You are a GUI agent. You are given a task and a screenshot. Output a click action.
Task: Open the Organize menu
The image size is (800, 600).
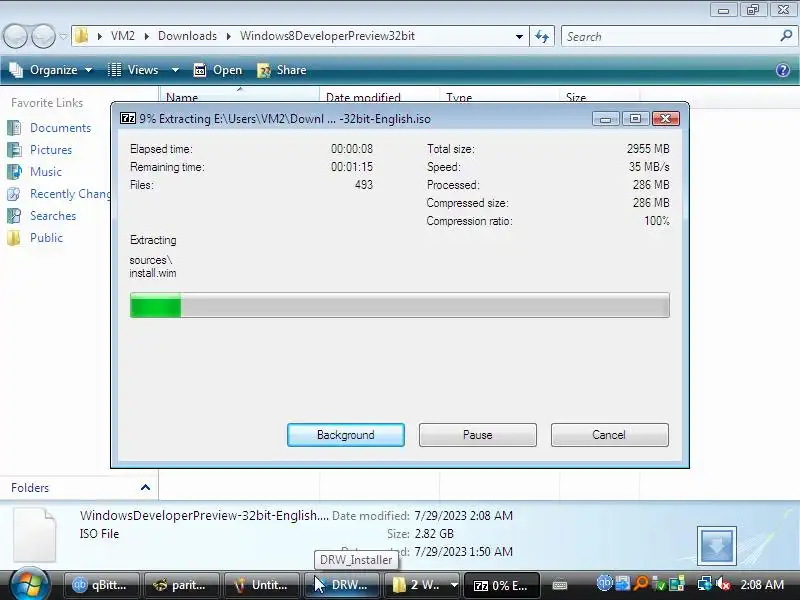click(52, 70)
